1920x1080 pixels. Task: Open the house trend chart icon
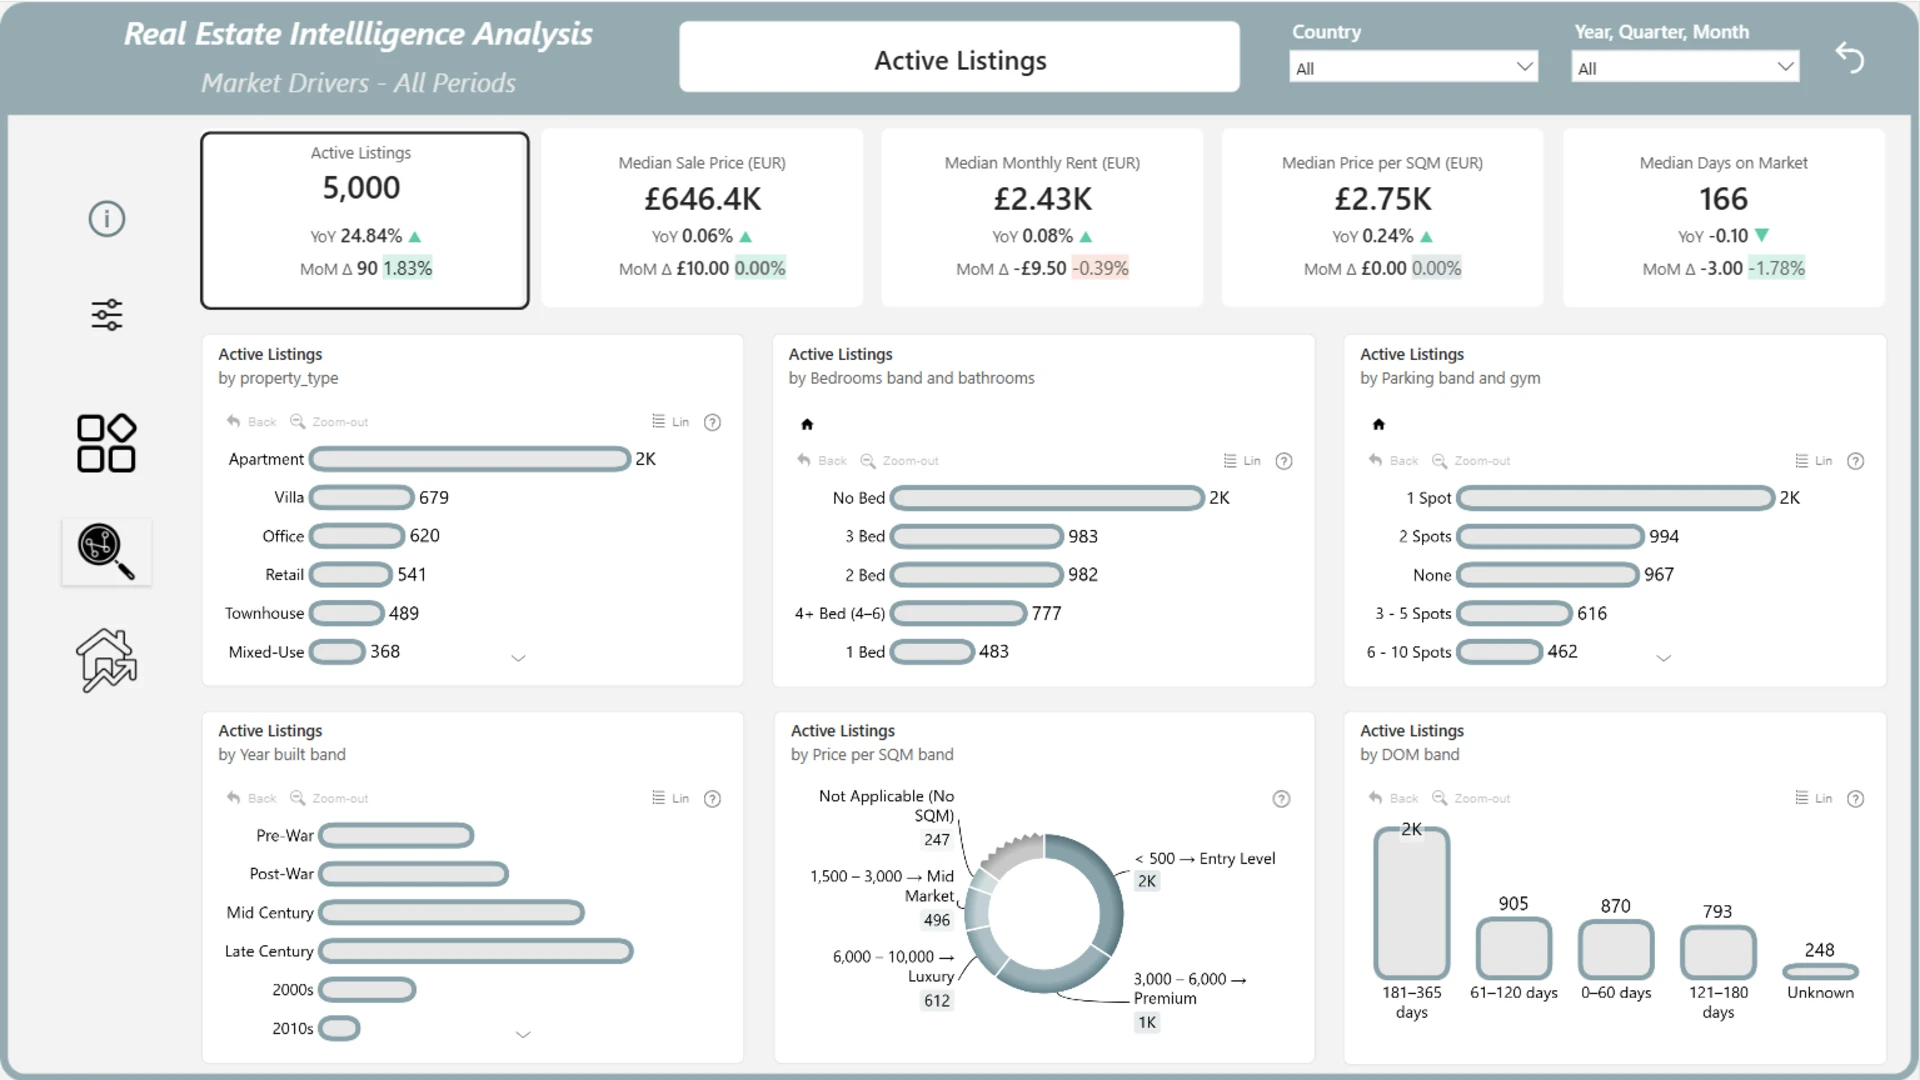coord(106,660)
